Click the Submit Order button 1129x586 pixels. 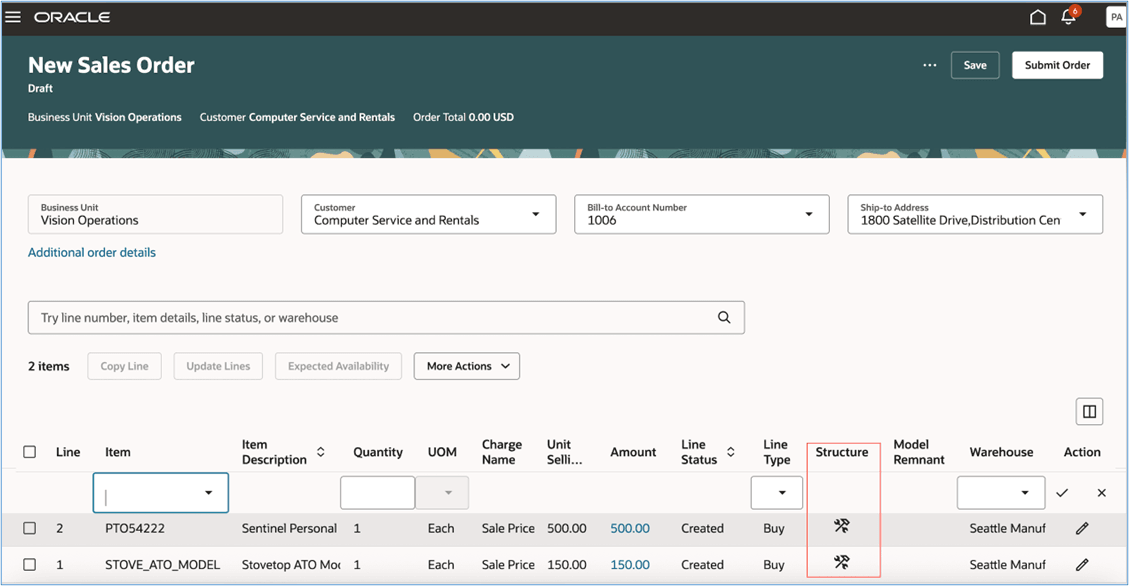(1057, 65)
